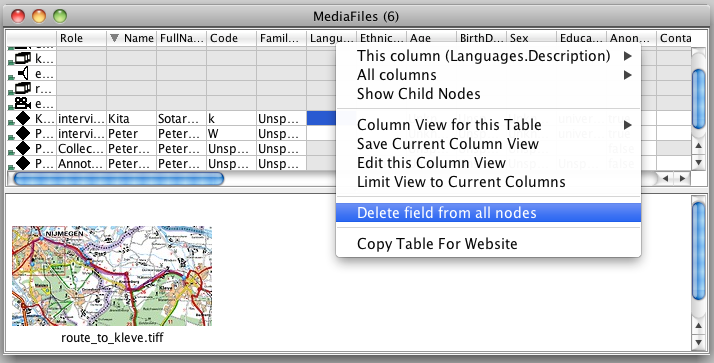Click lower pane scrollbar's up arrow
Screen dimensions: 714x363
pyautogui.click(x=699, y=326)
